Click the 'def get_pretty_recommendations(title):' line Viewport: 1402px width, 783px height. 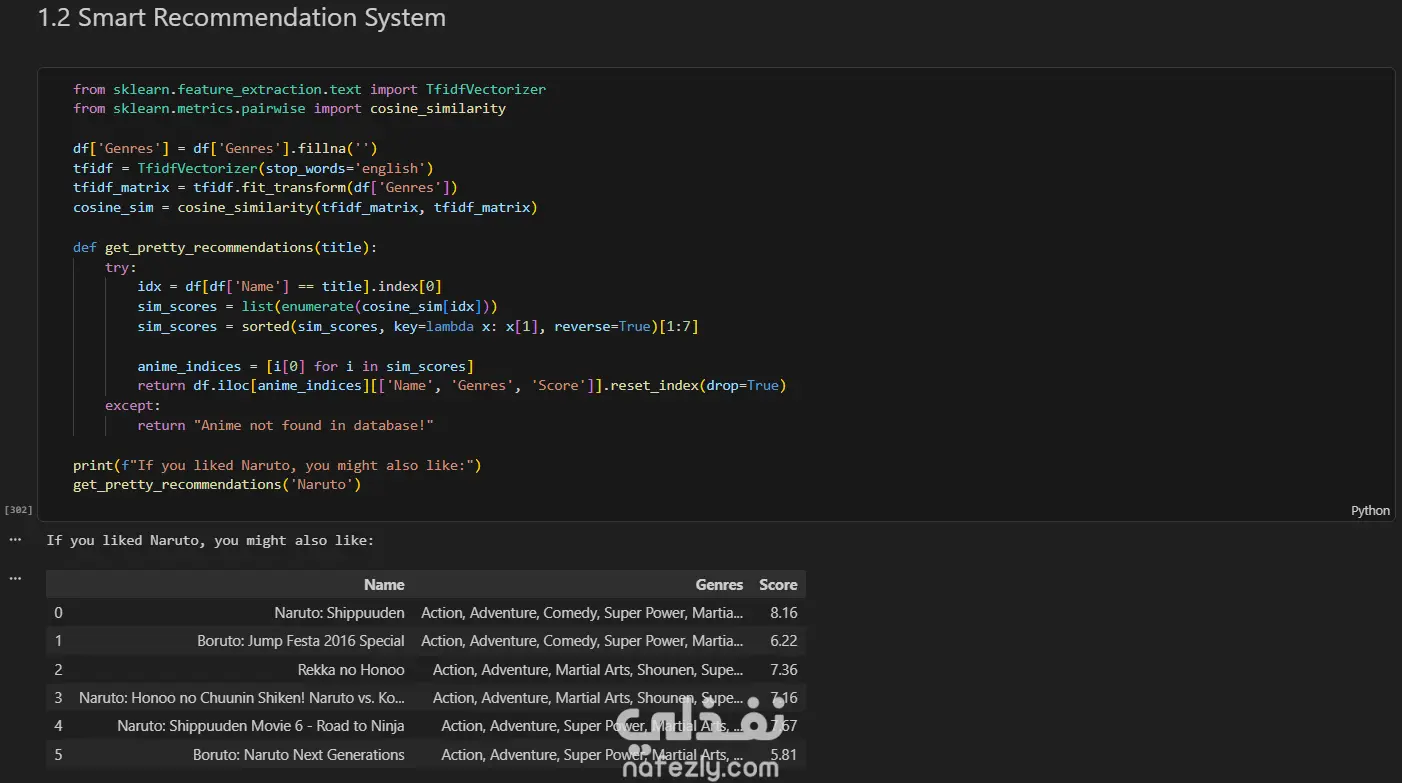225,247
